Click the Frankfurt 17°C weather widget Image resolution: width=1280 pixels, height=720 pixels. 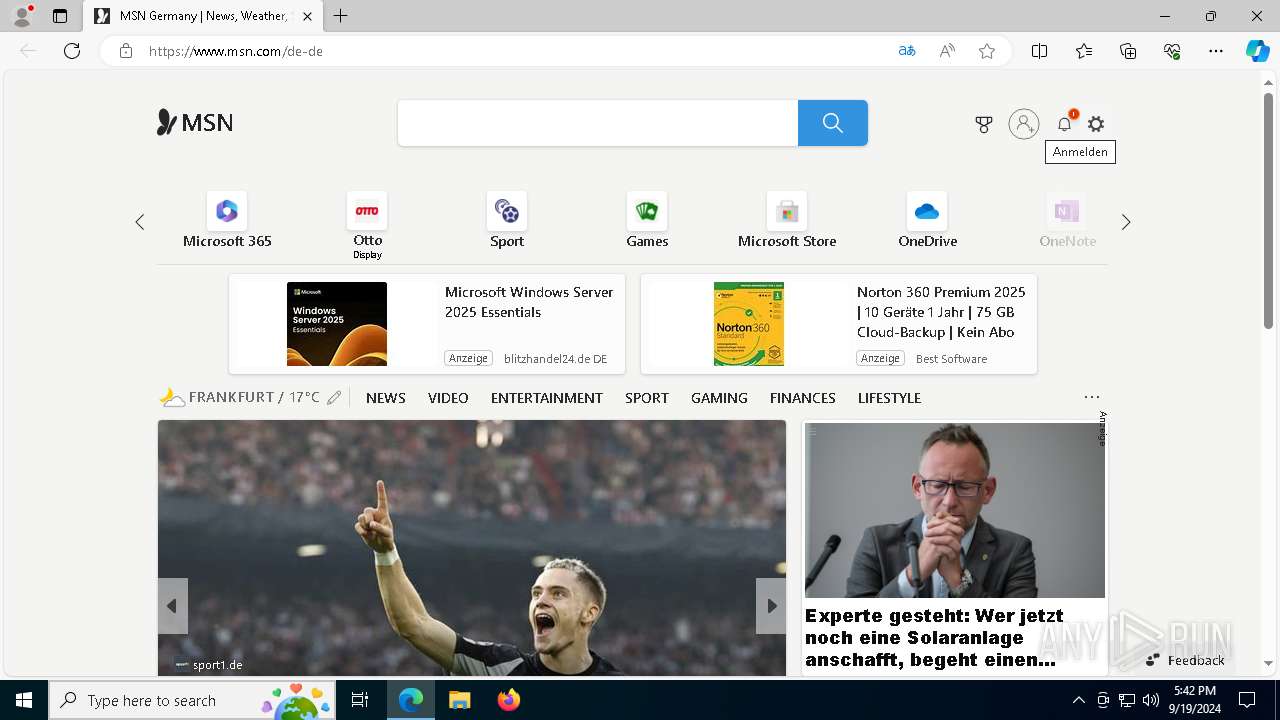[240, 398]
